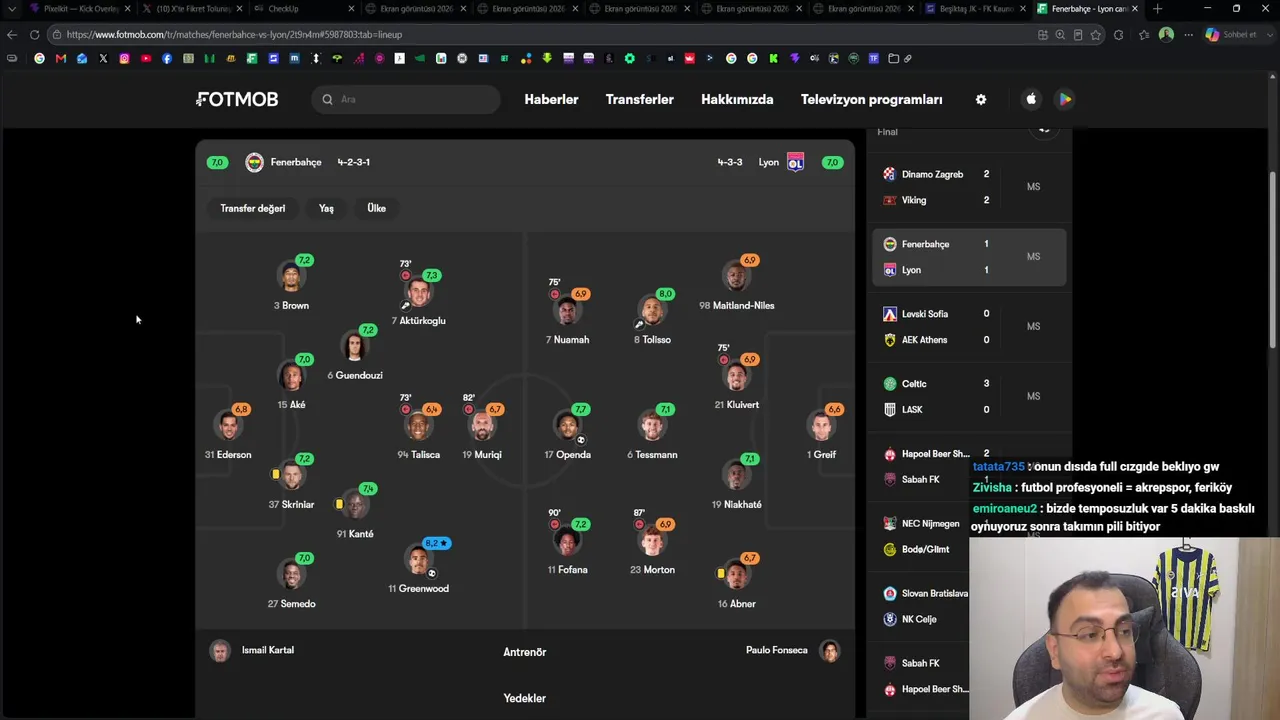This screenshot has width=1280, height=720.
Task: Click the 94 Talisca name label
Action: (419, 455)
